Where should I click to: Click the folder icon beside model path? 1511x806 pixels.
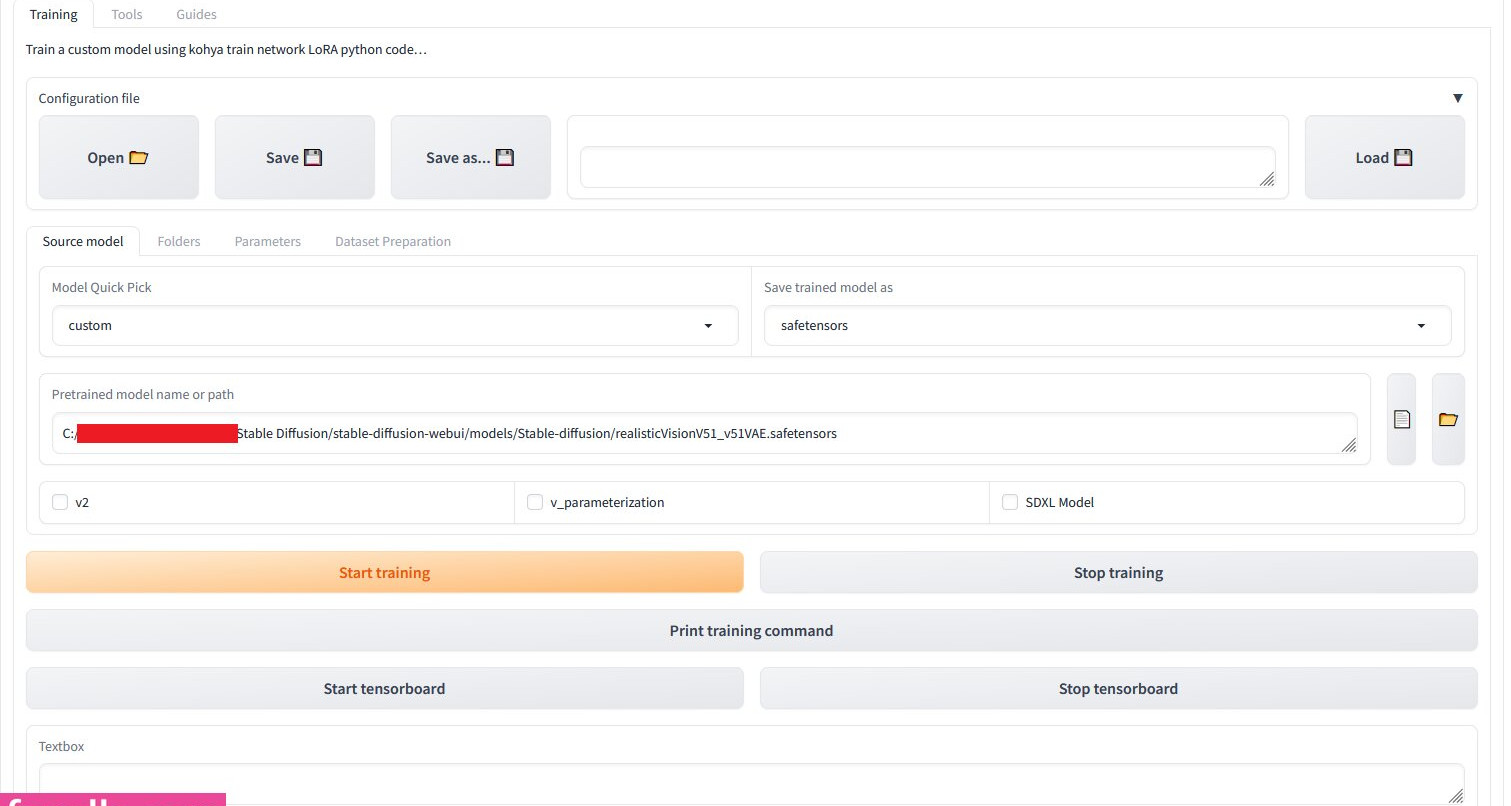pyautogui.click(x=1447, y=420)
